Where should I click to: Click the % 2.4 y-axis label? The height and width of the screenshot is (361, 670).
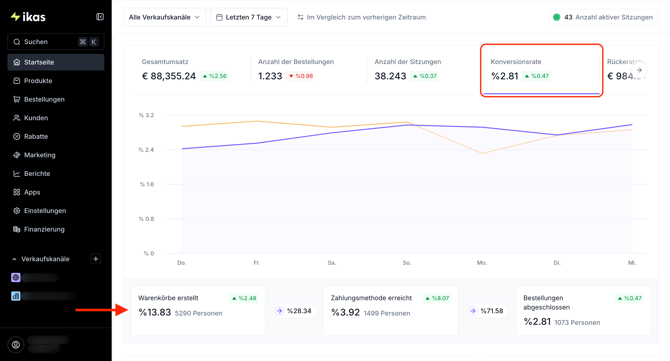[146, 150]
